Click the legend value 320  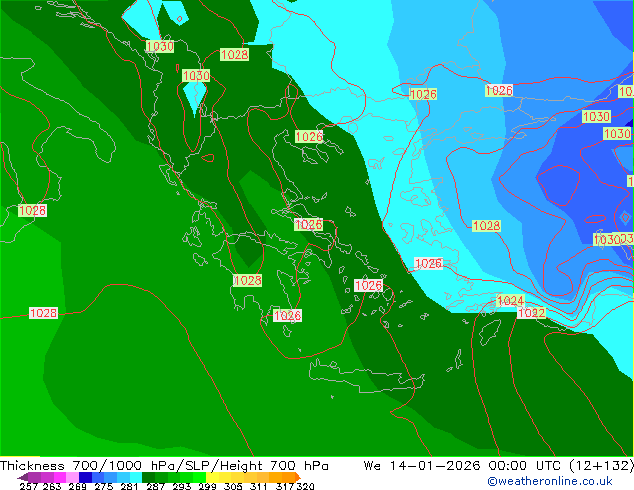[x=305, y=486]
